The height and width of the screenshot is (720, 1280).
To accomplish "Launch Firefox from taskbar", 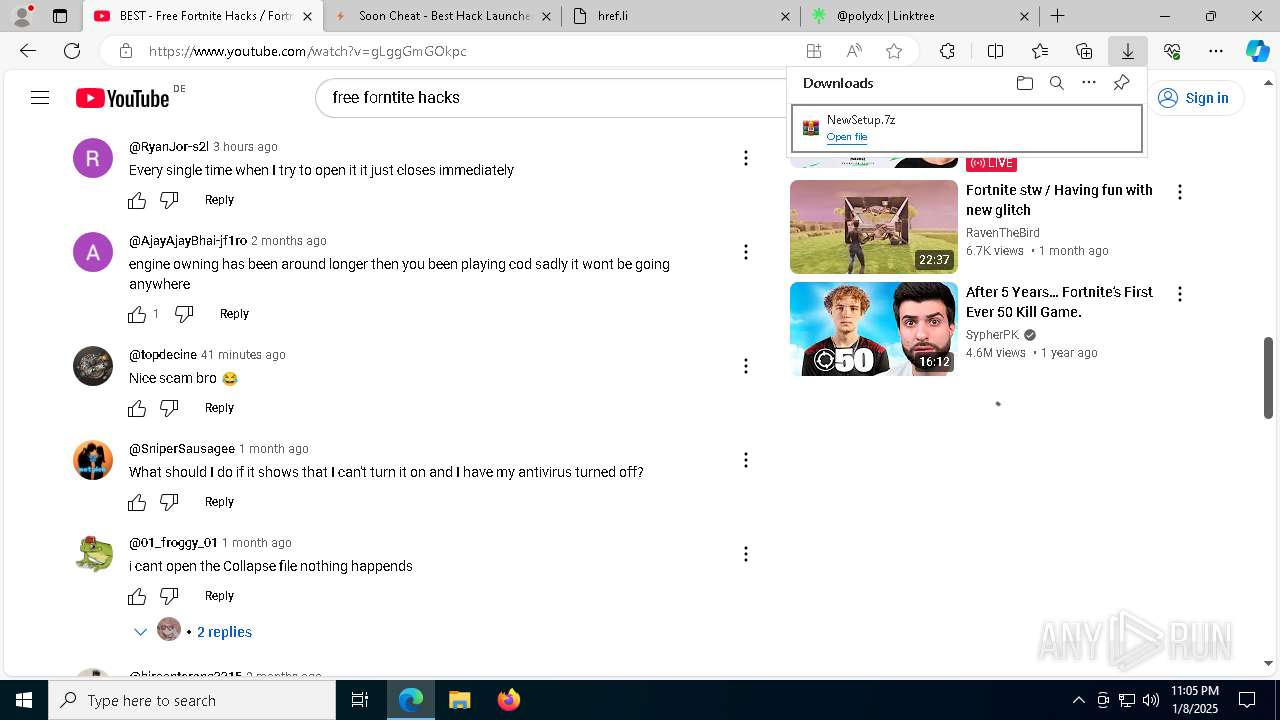I will pos(508,700).
